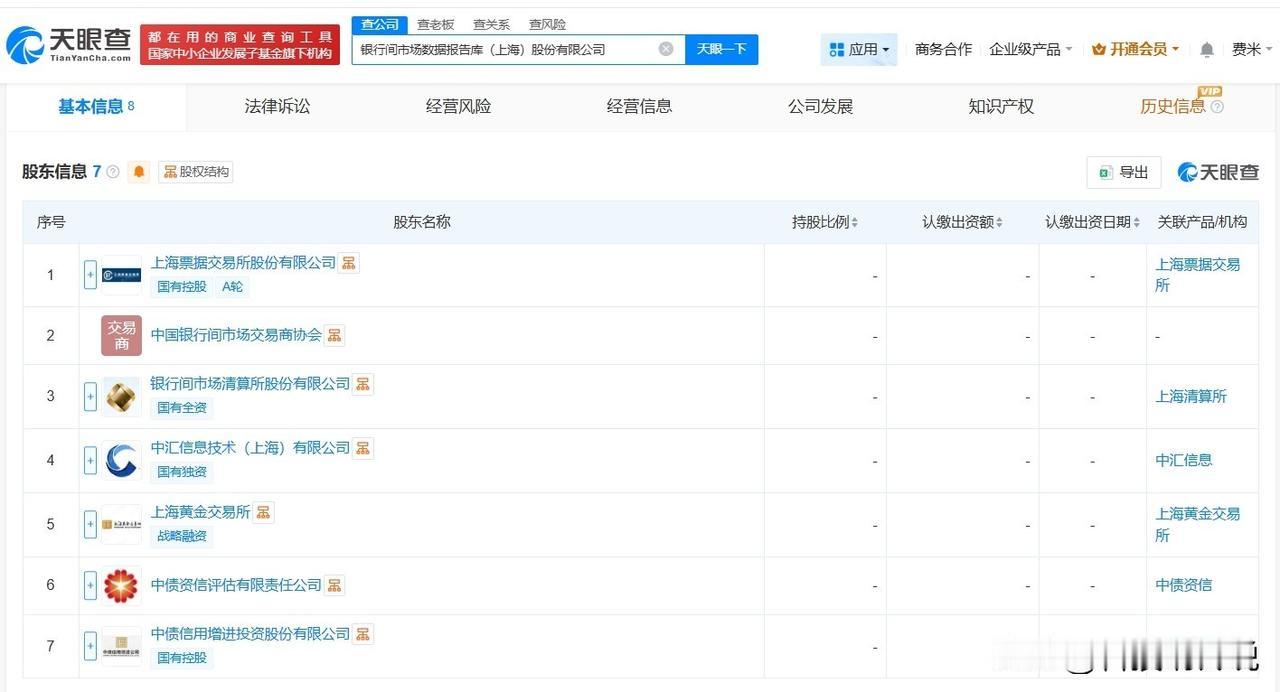Screen dimensions: 1280x692
Task: Open 中汇信息技术（上海）有限公司 shareholder link
Action: tap(250, 448)
